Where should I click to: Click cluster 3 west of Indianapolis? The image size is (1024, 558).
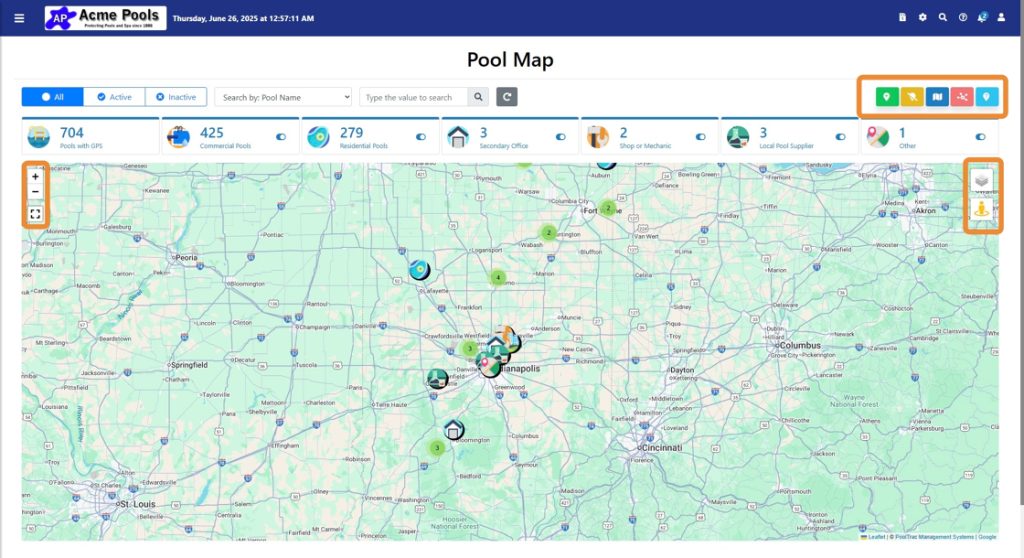pyautogui.click(x=470, y=348)
